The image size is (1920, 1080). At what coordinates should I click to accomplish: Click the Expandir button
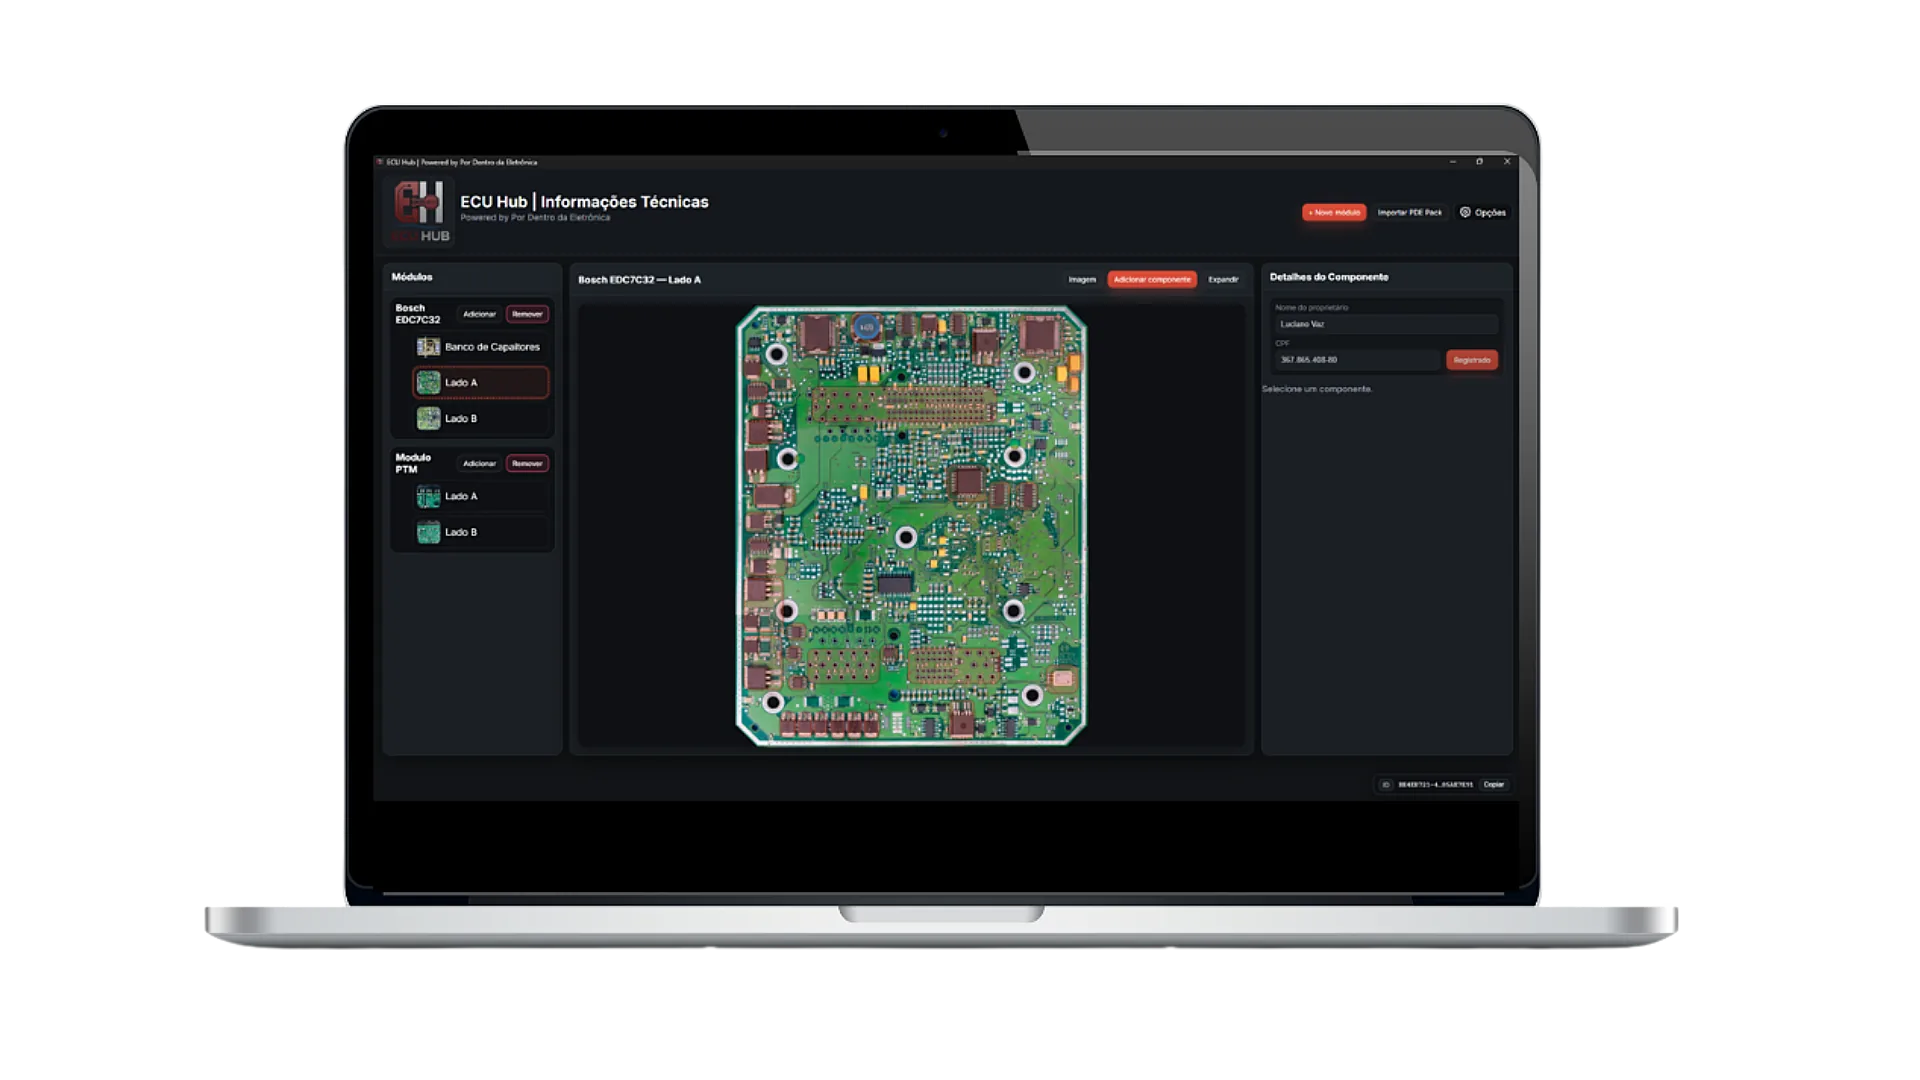point(1223,280)
